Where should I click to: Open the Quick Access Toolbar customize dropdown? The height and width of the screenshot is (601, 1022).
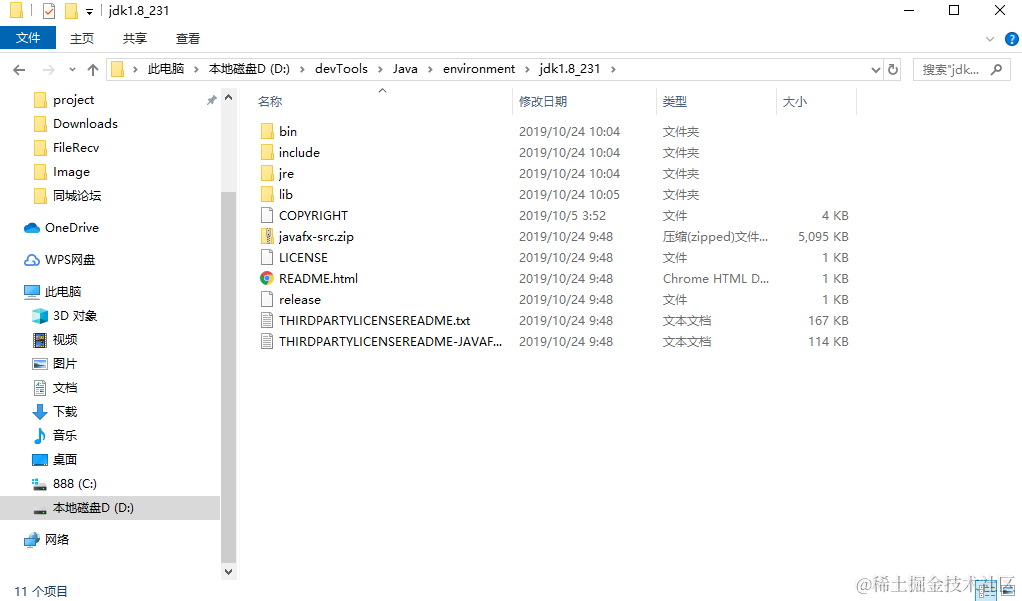[x=89, y=12]
